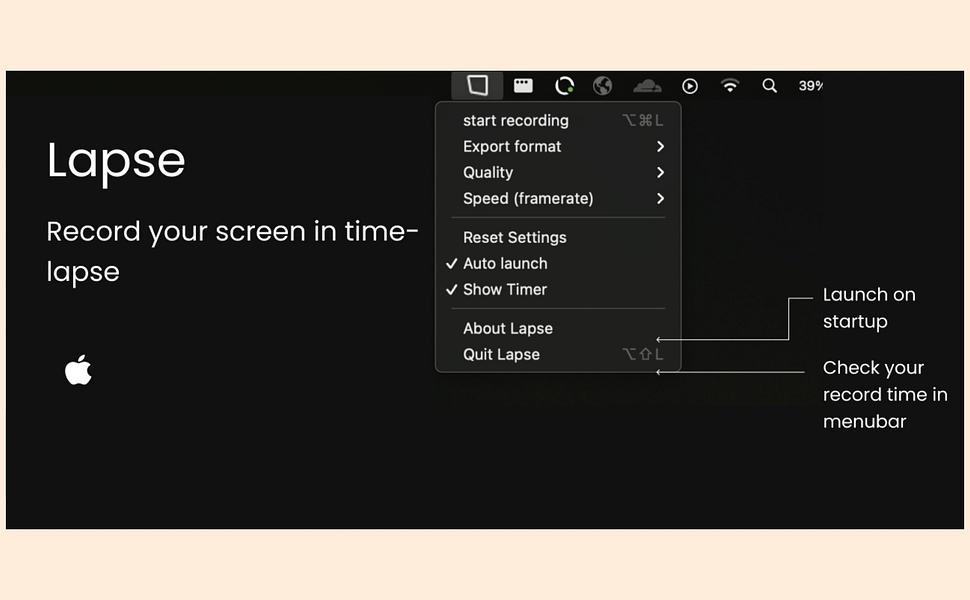Open the Speed (framerate) submenu

pyautogui.click(x=558, y=199)
